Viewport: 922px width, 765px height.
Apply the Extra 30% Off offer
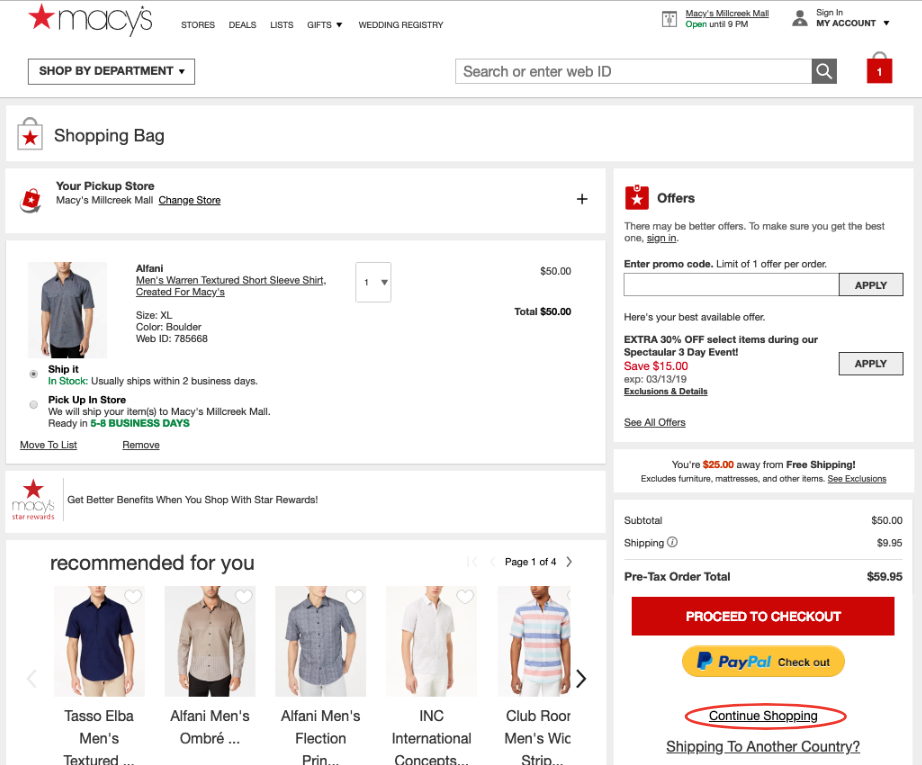click(x=870, y=363)
